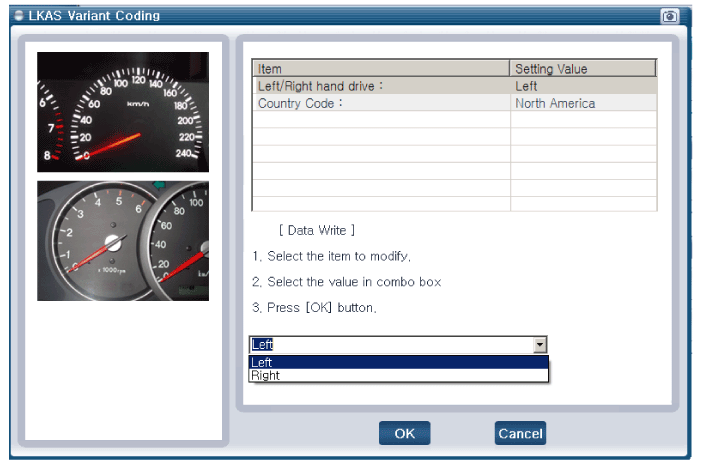Image resolution: width=701 pixels, height=465 pixels.
Task: Click the tachometer gauge image
Action: 123,241
